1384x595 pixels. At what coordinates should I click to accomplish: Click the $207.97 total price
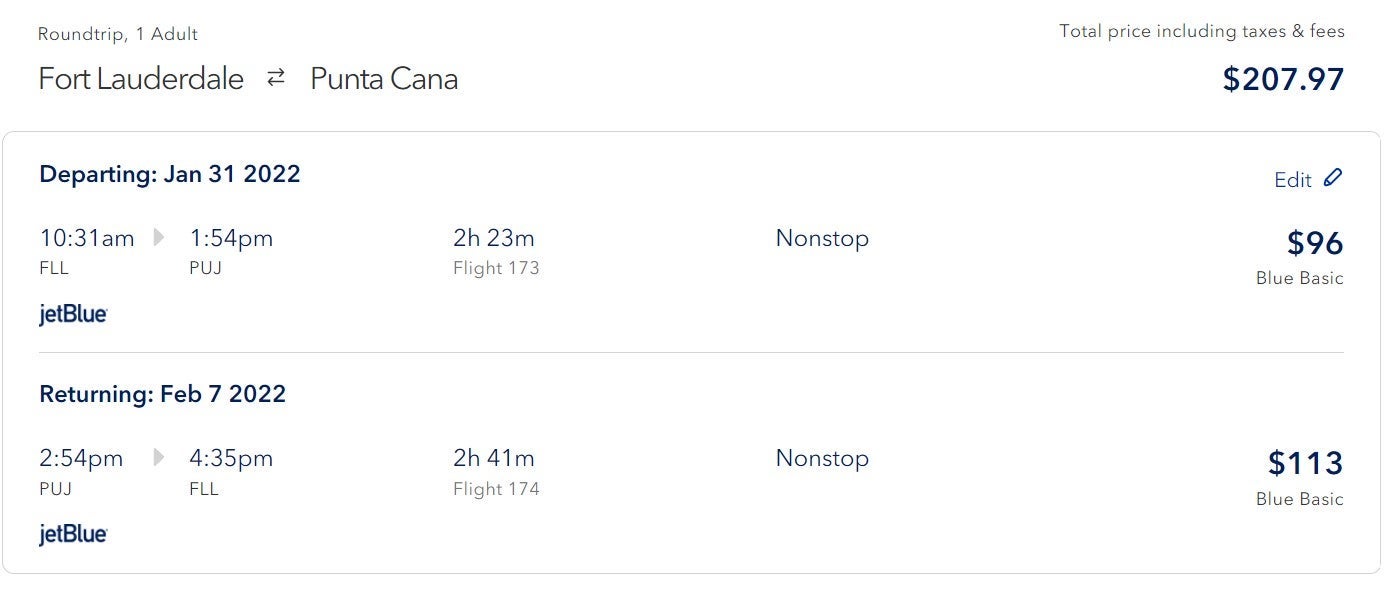point(1283,79)
